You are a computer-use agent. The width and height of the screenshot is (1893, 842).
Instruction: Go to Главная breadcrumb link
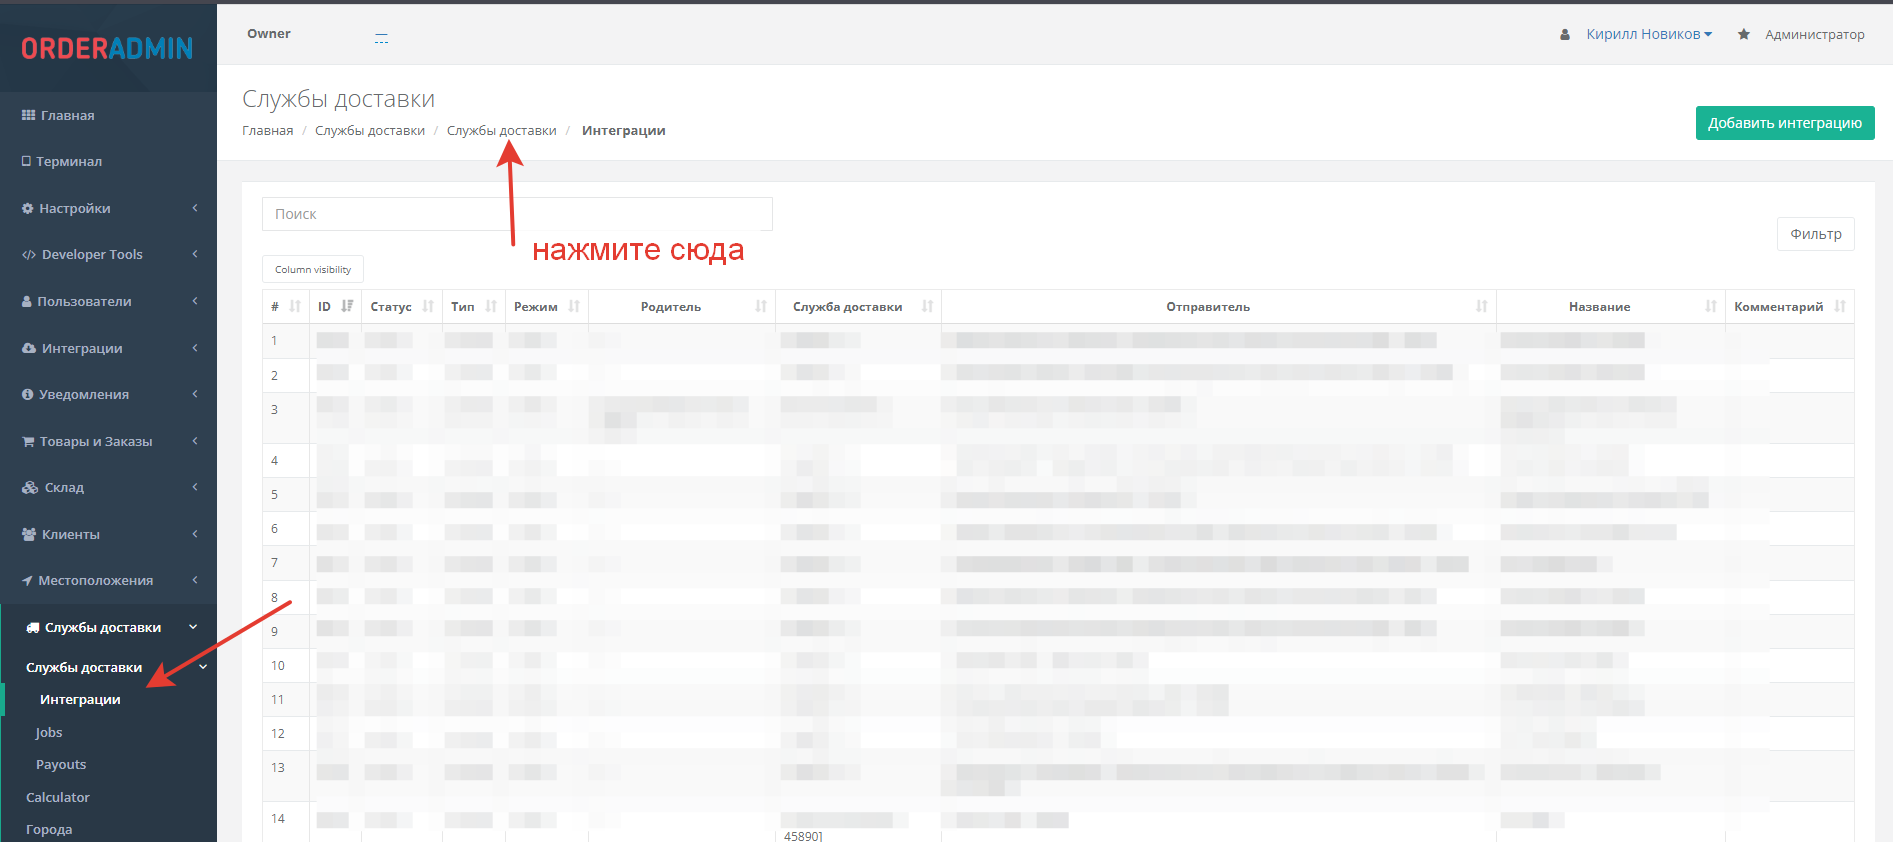tap(268, 131)
